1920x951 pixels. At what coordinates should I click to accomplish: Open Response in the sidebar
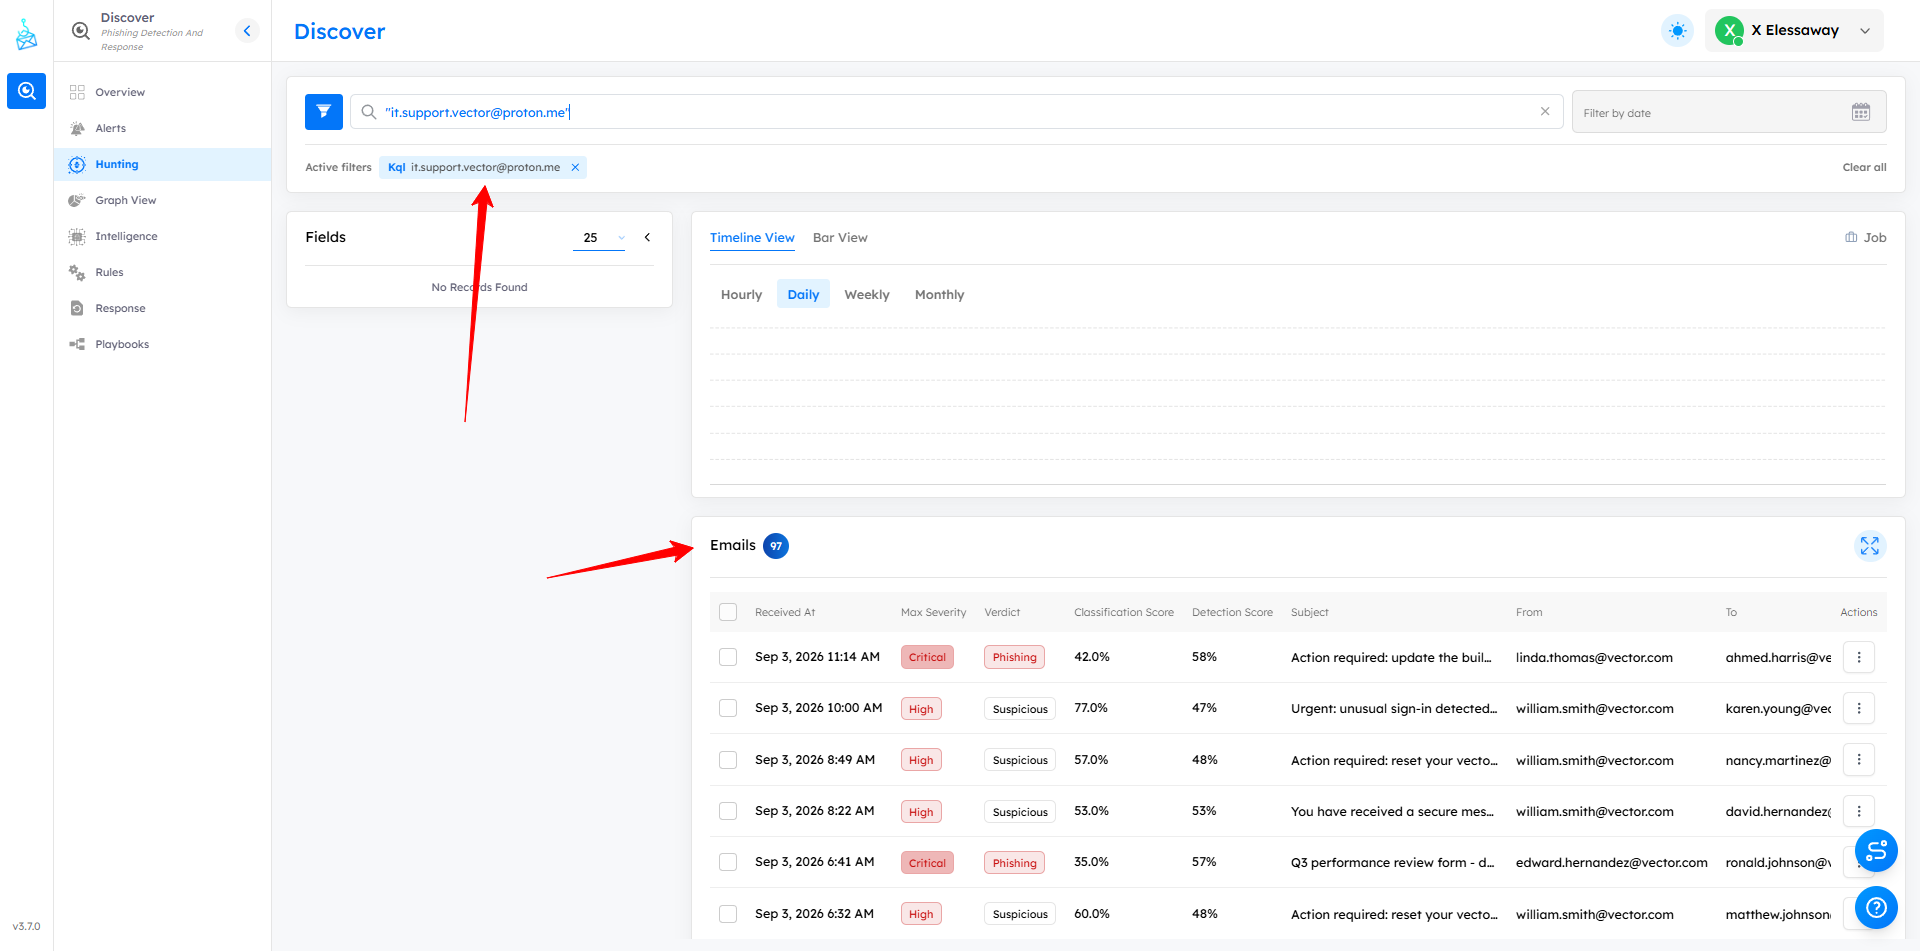pyautogui.click(x=163, y=308)
